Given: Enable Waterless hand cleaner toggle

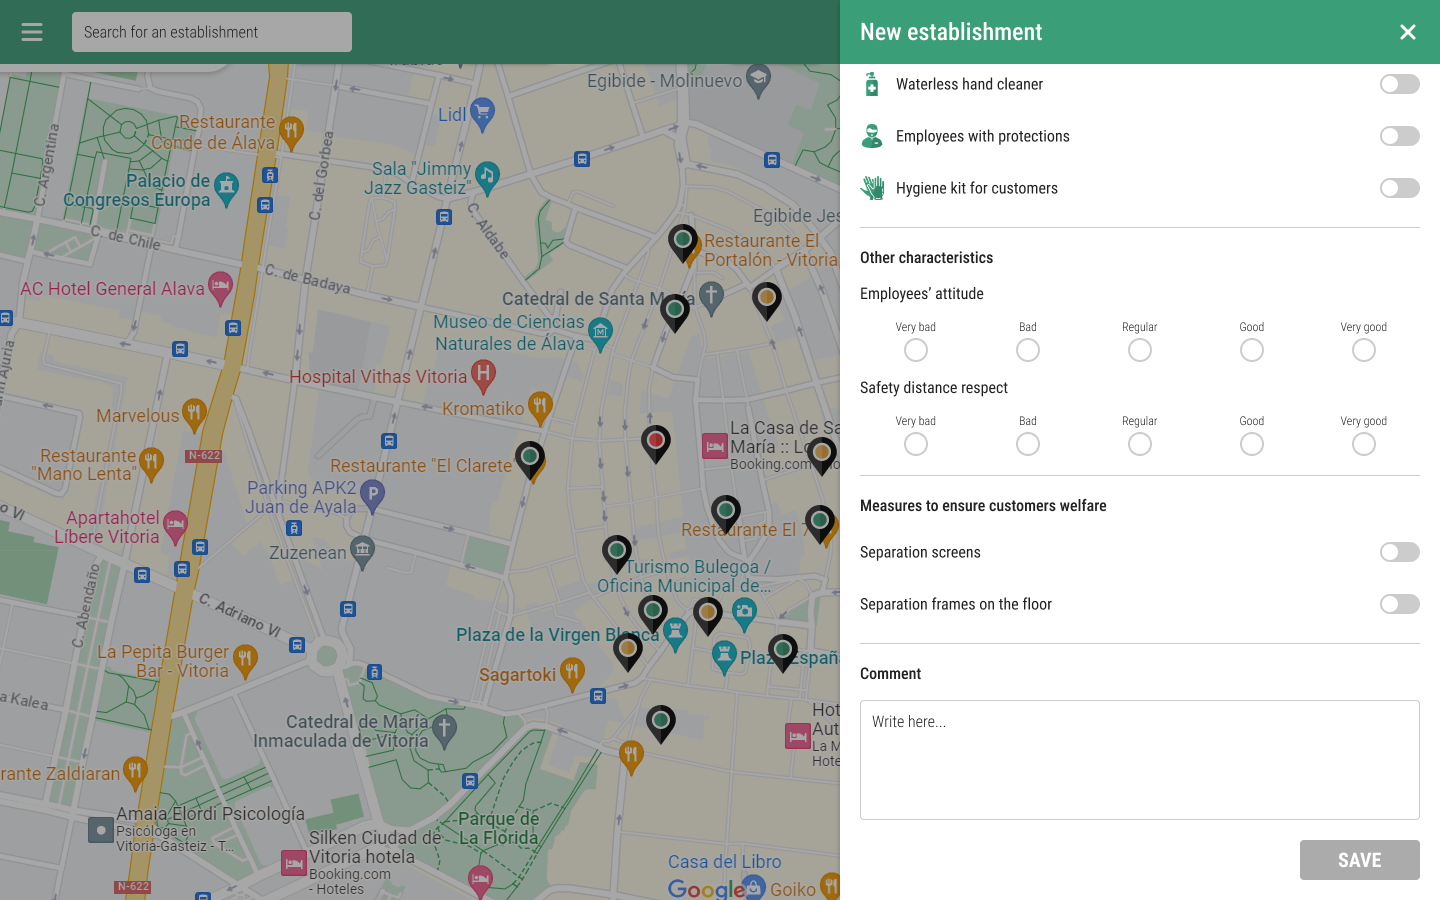Looking at the screenshot, I should click(1400, 84).
